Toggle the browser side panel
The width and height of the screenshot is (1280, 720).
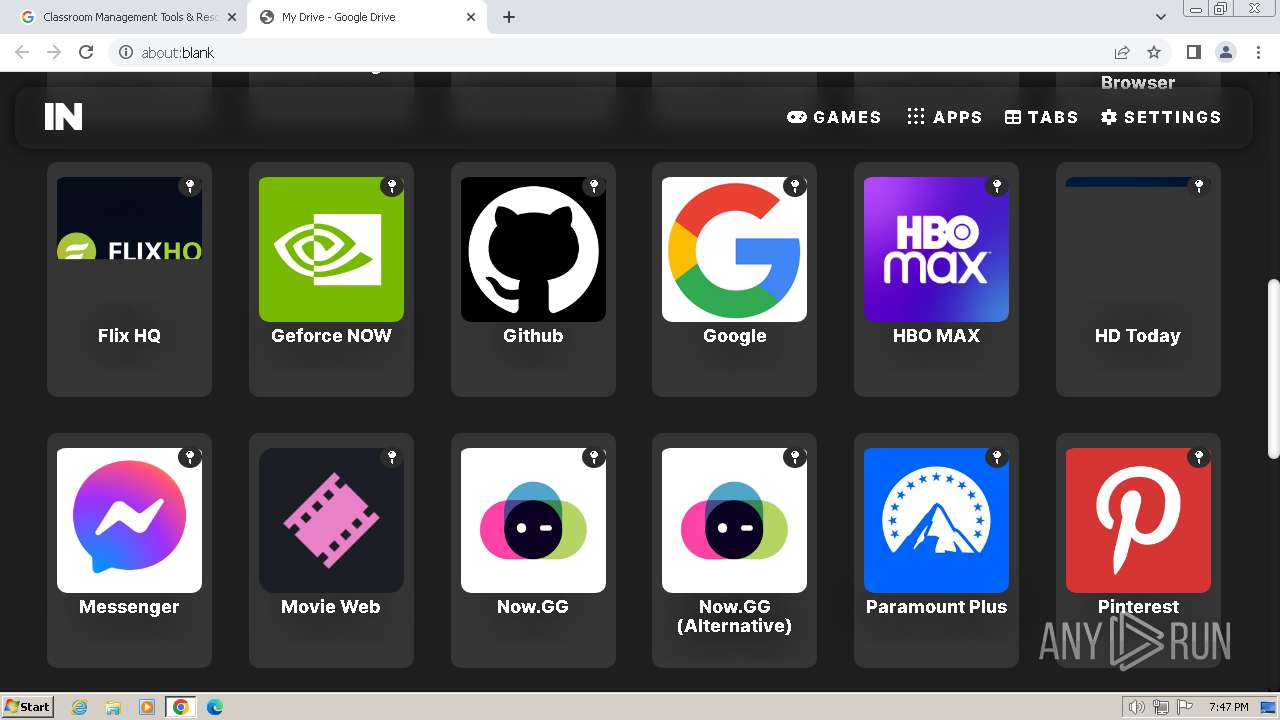tap(1193, 52)
